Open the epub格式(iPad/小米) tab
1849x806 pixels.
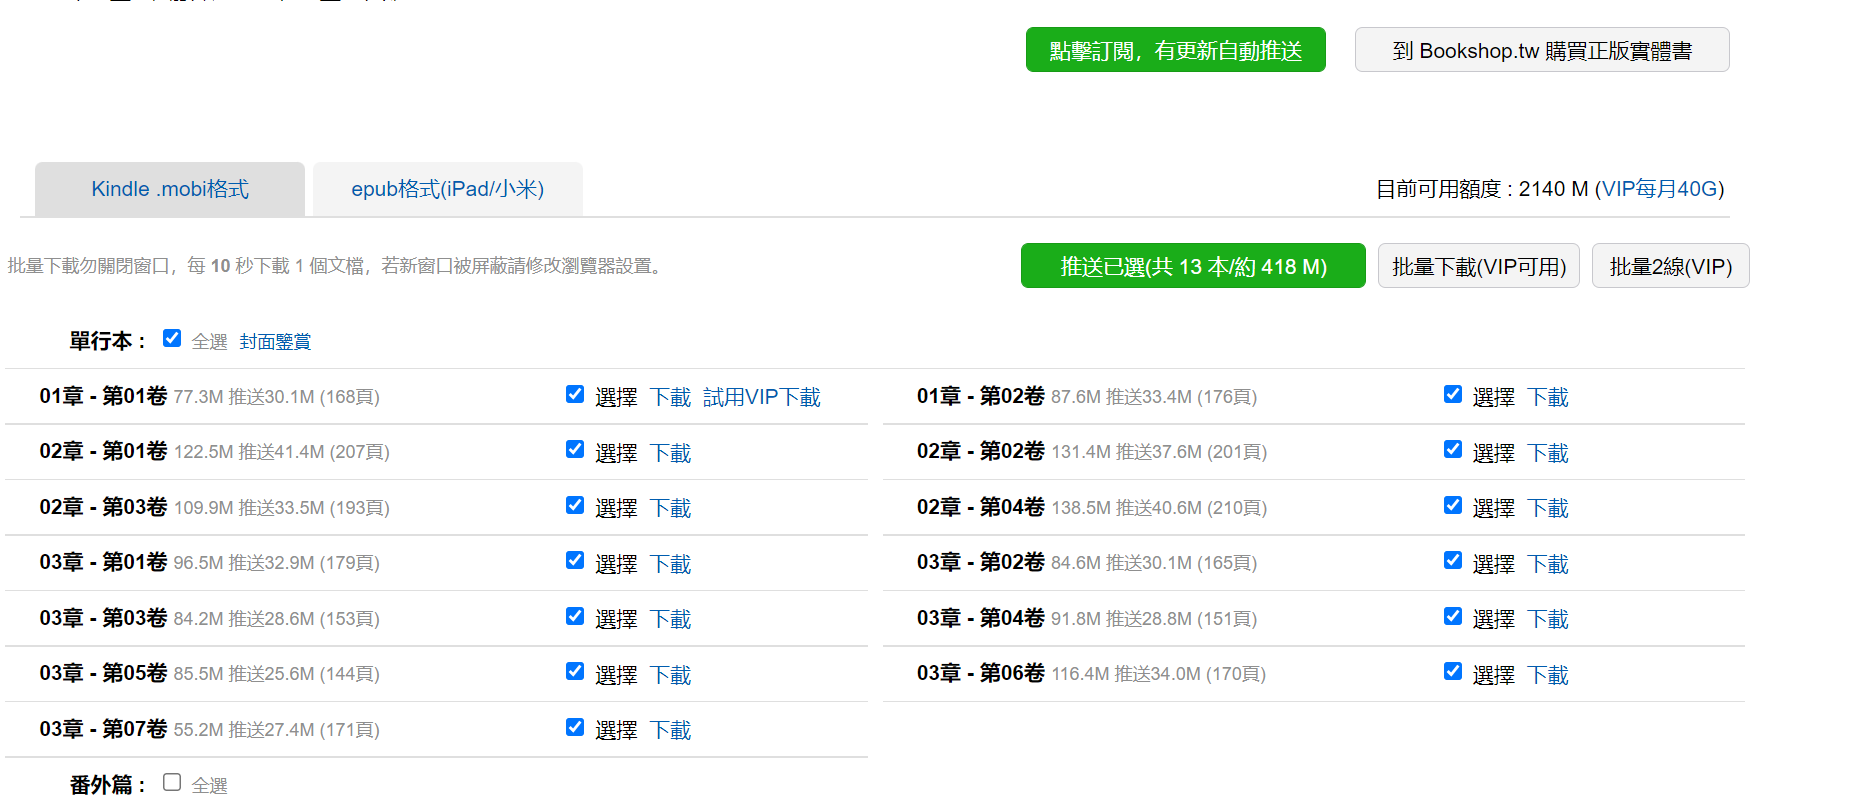tap(447, 189)
